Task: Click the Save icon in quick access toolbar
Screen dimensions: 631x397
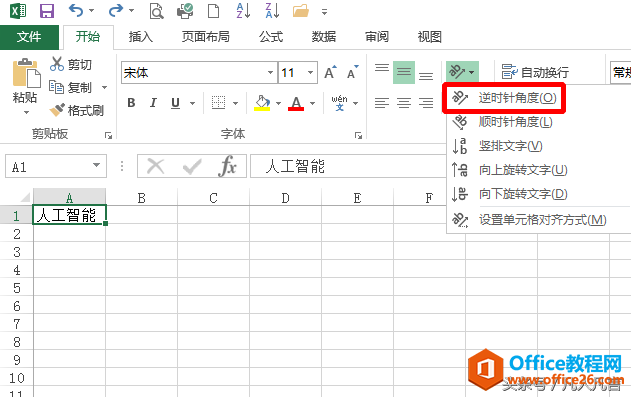Action: (x=47, y=11)
